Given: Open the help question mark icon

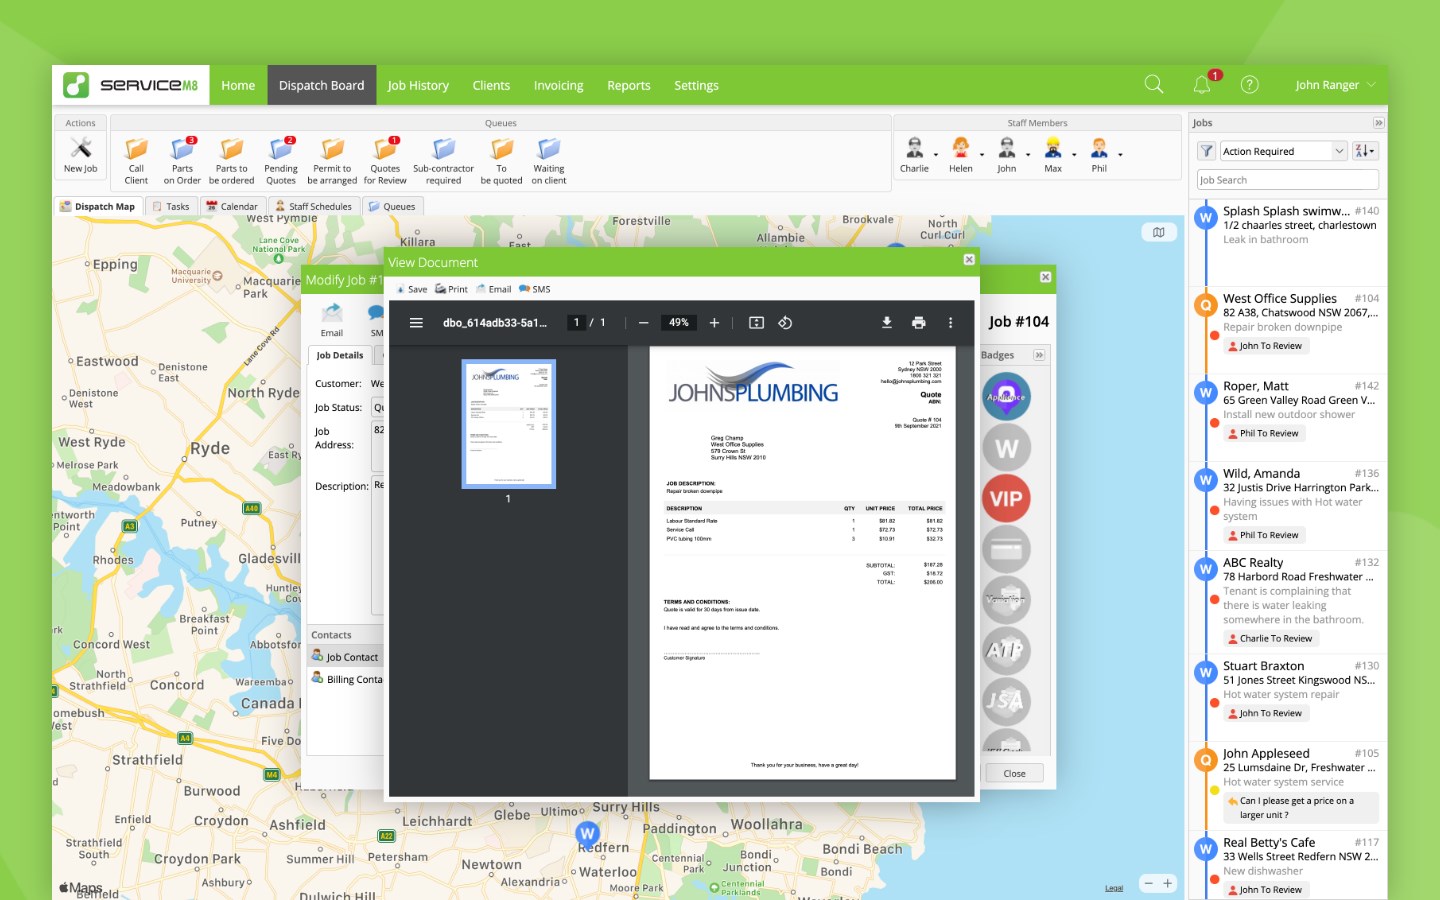Looking at the screenshot, I should [x=1250, y=85].
